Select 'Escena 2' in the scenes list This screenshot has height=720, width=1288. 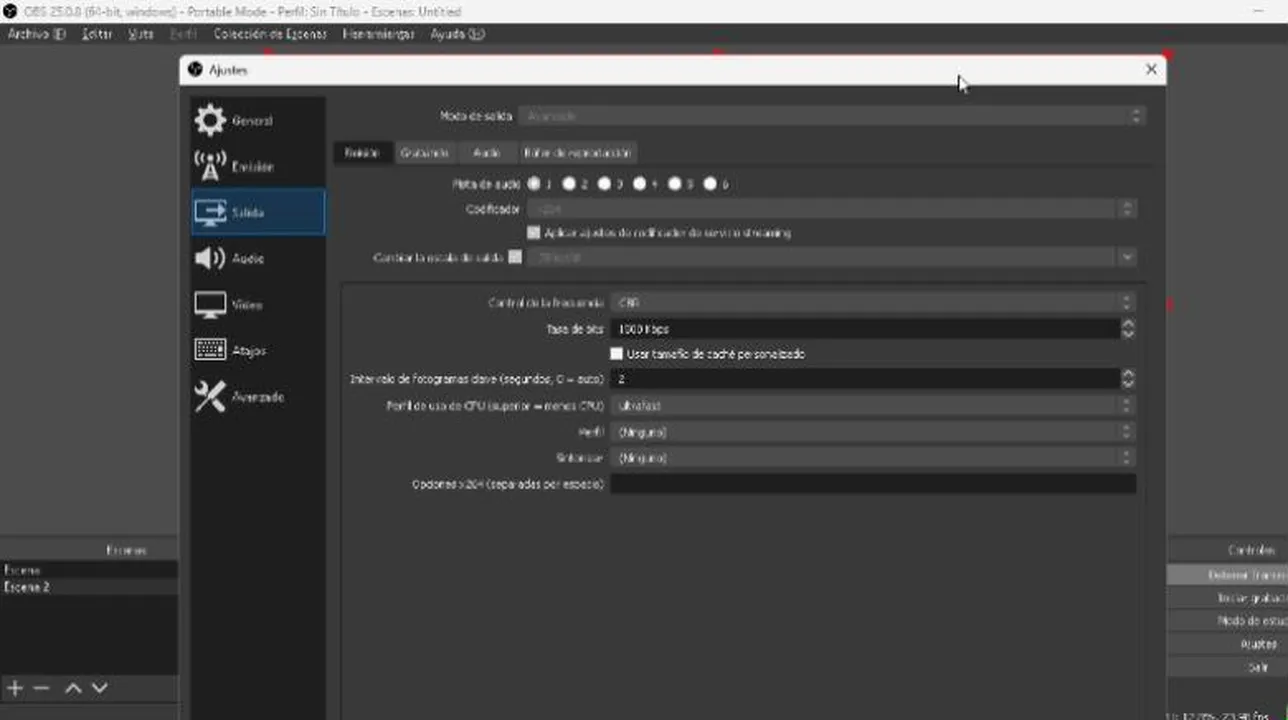[x=89, y=587]
